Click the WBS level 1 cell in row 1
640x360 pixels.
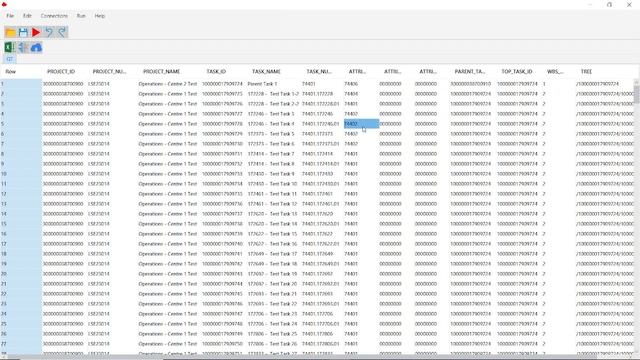544,84
